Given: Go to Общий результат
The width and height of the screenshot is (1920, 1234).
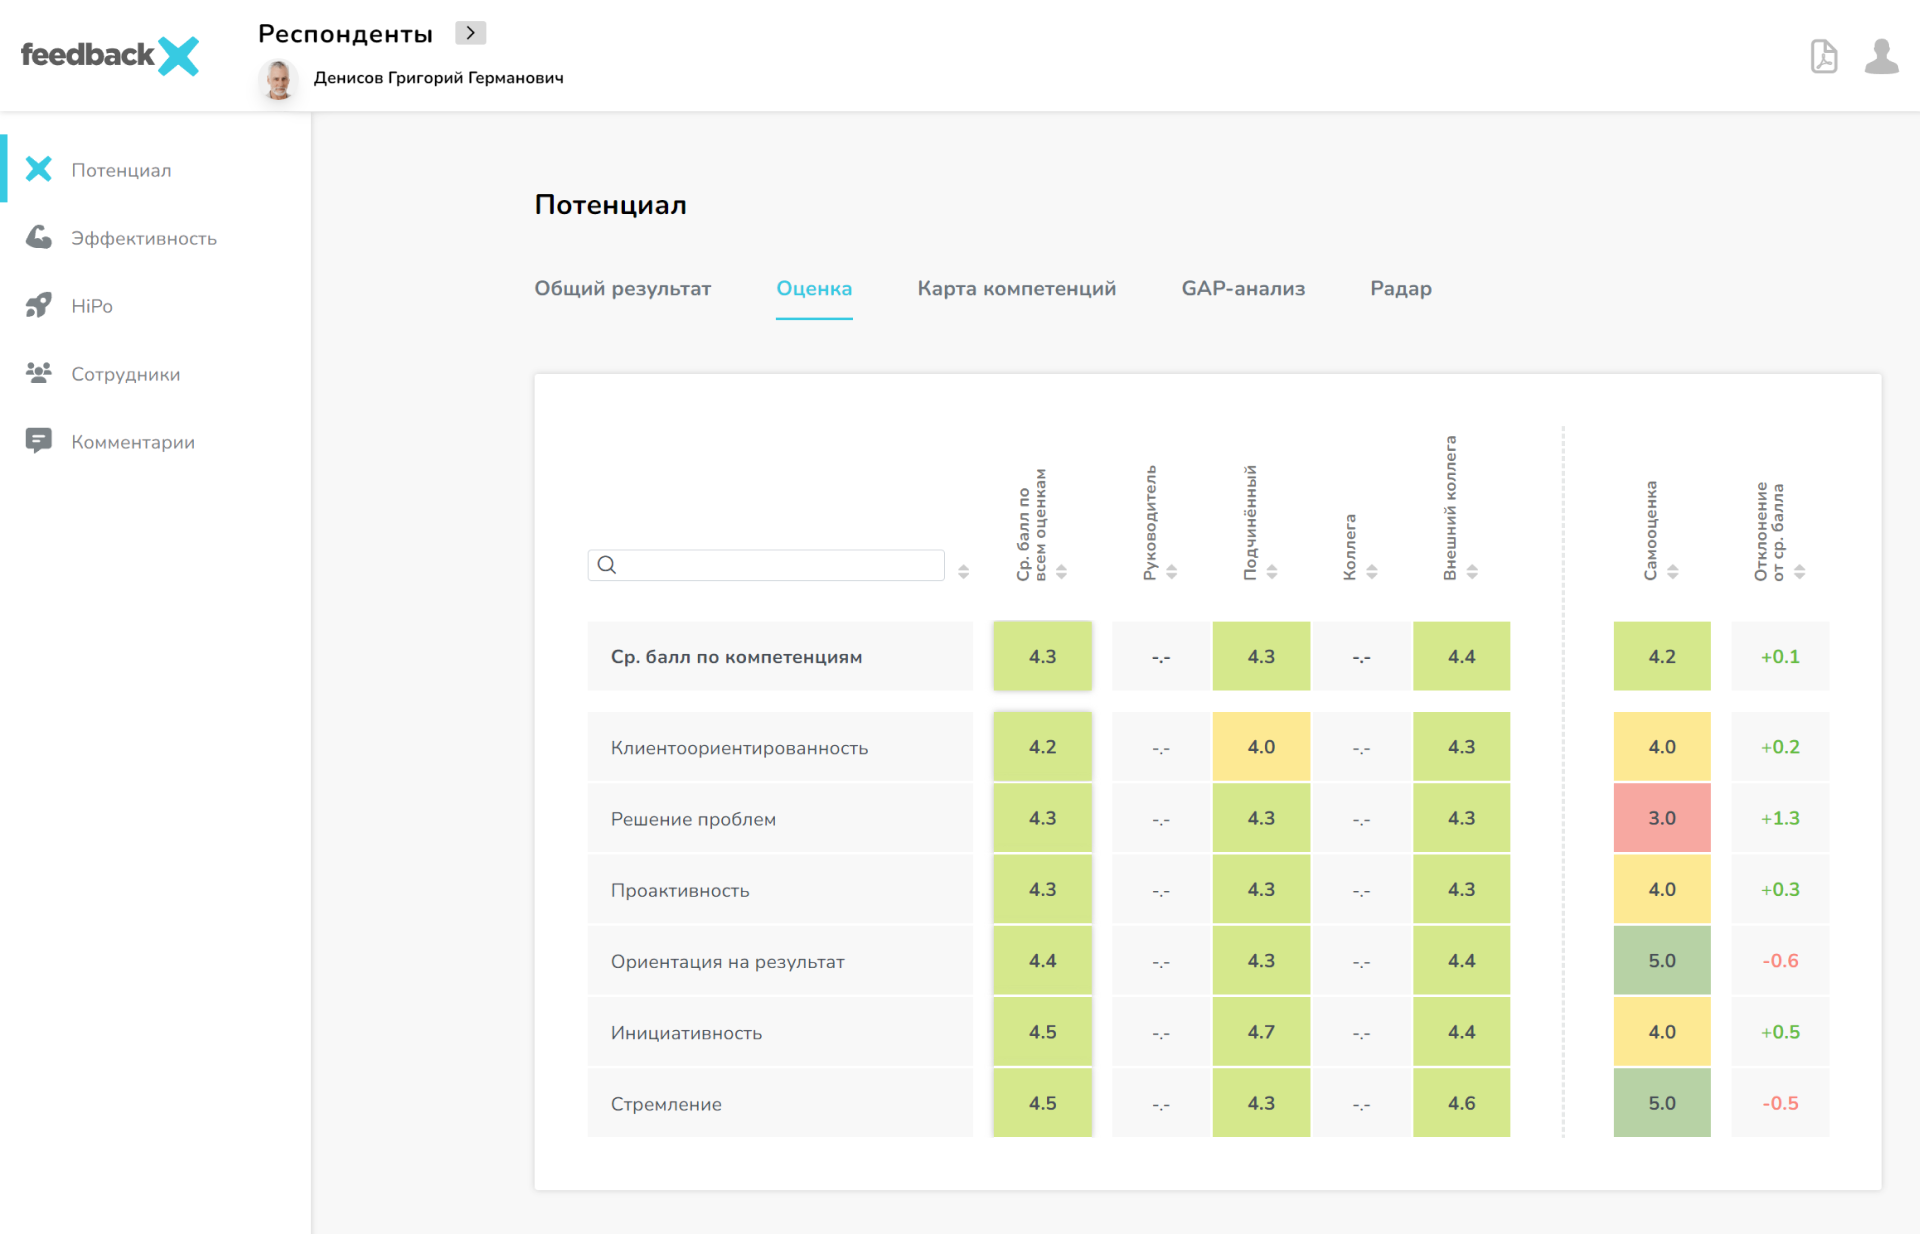Looking at the screenshot, I should [x=622, y=289].
